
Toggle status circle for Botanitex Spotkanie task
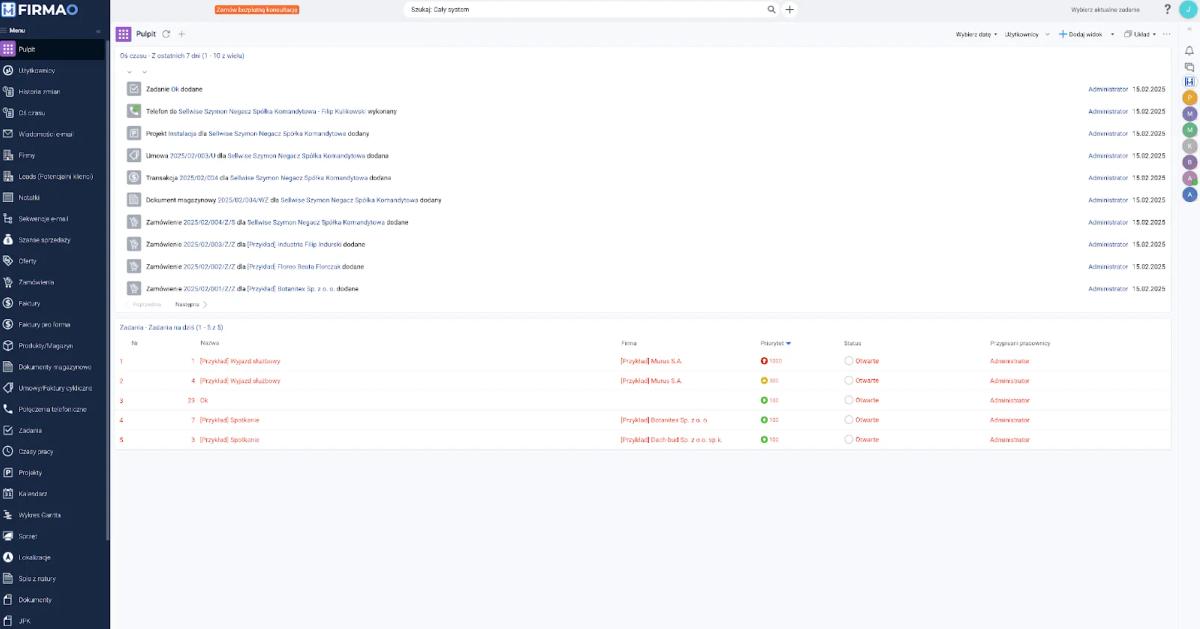849,420
